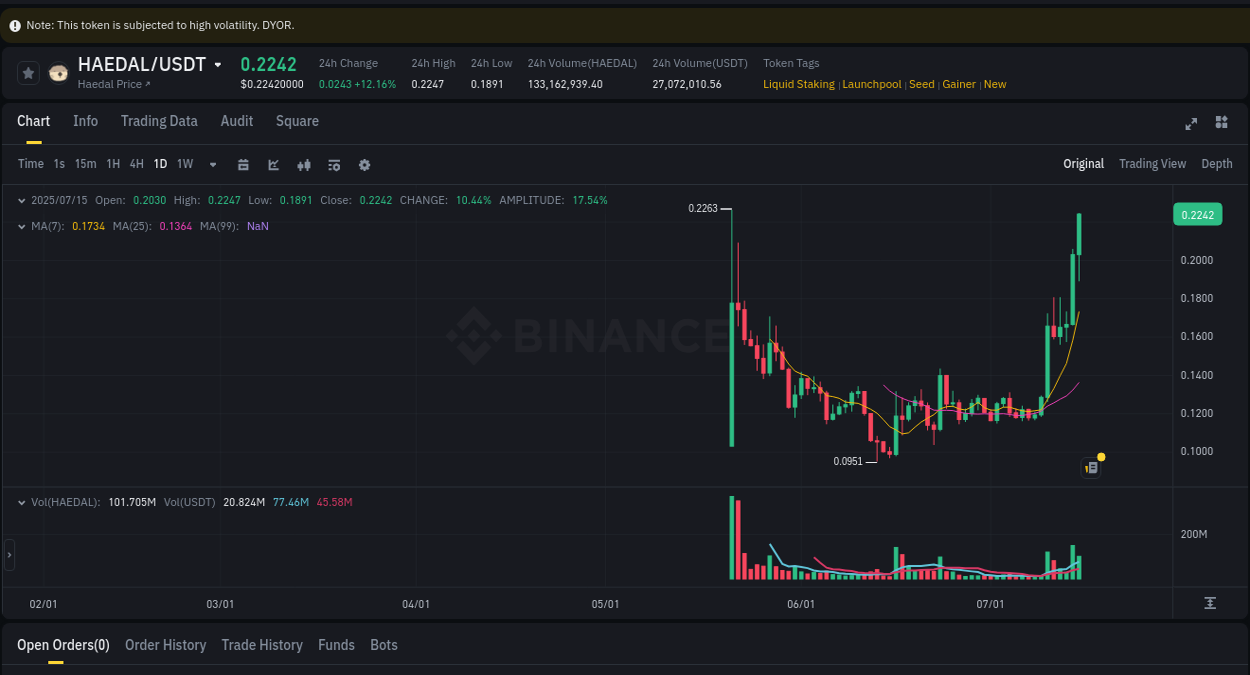Collapse the Vol(HAEDAL) volume legend row

(x=20, y=502)
